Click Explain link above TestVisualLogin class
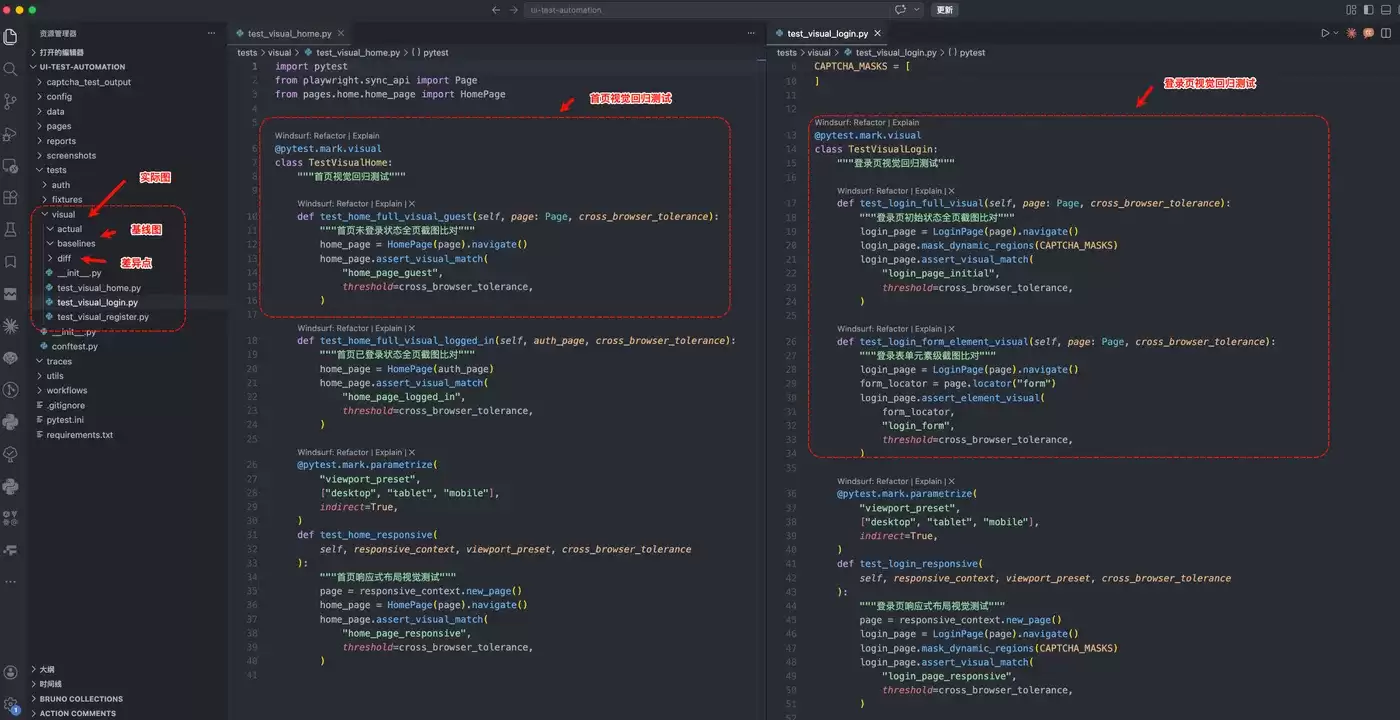This screenshot has width=1400, height=720. coord(905,123)
